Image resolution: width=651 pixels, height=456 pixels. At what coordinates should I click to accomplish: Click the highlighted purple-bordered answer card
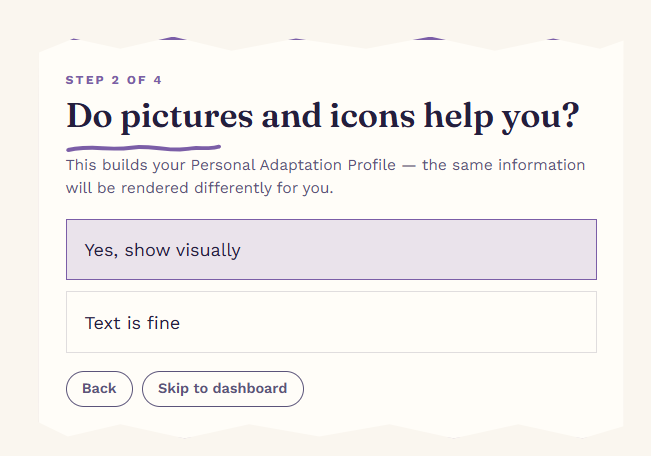(331, 250)
